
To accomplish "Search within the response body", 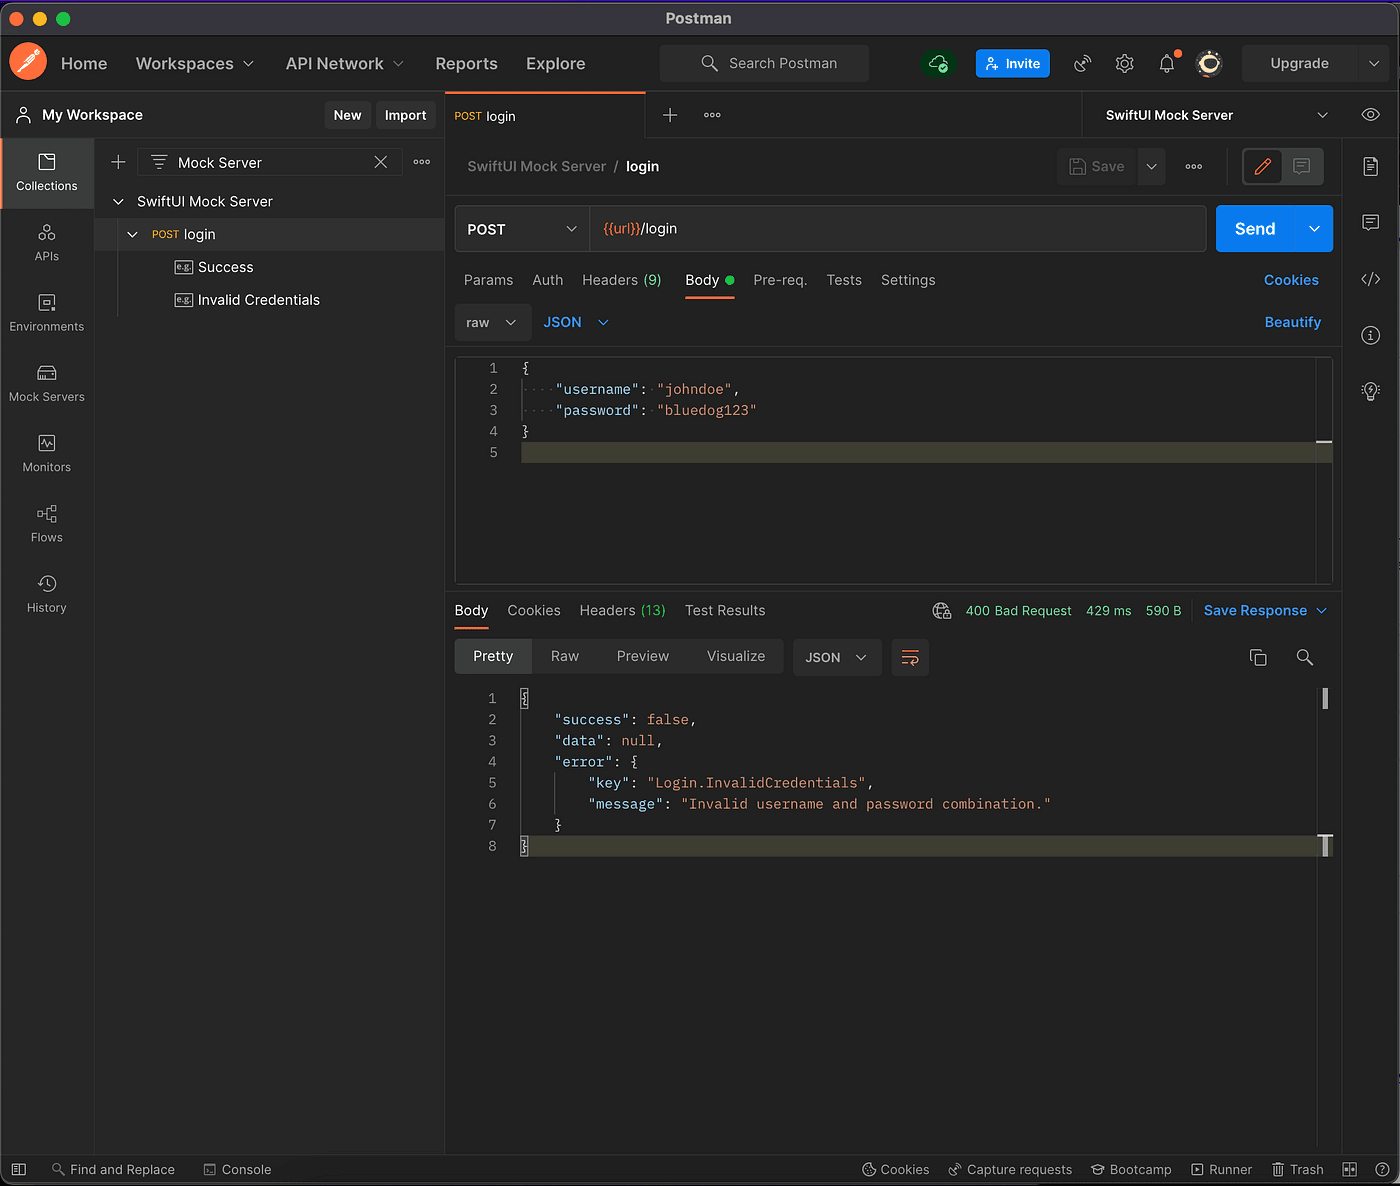I will [1305, 657].
